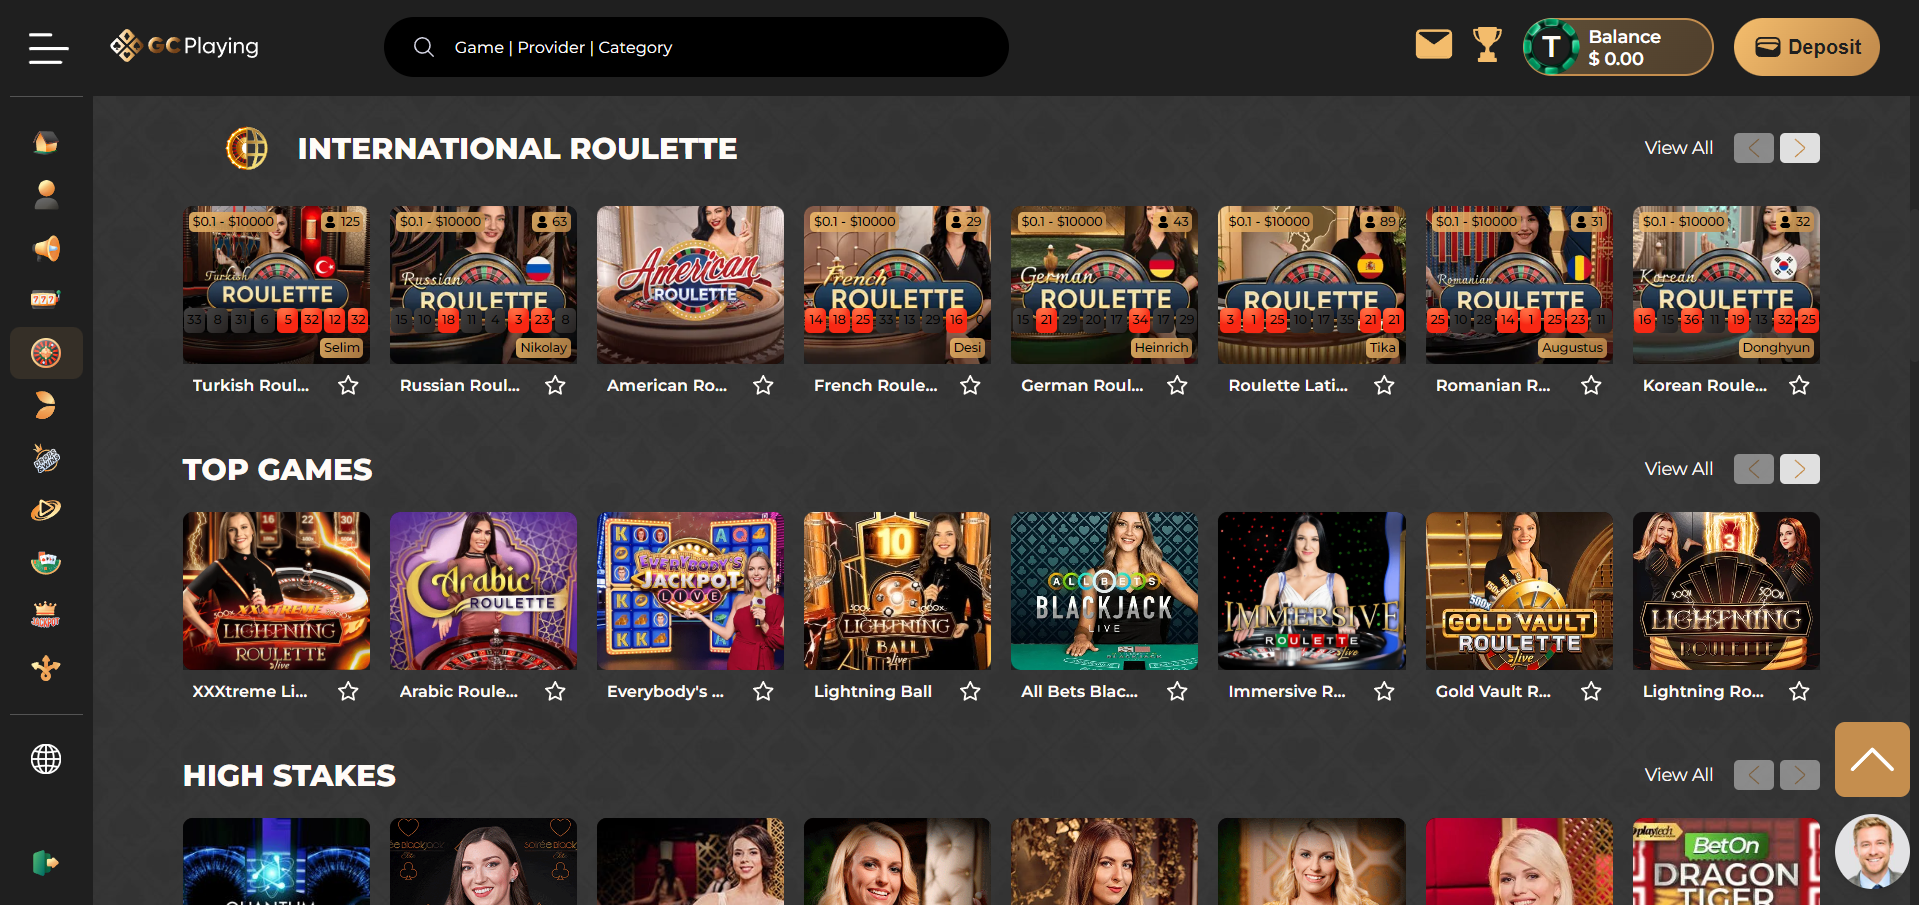Favorite Russian Roulette with its star
Image resolution: width=1919 pixels, height=905 pixels.
[x=555, y=385]
